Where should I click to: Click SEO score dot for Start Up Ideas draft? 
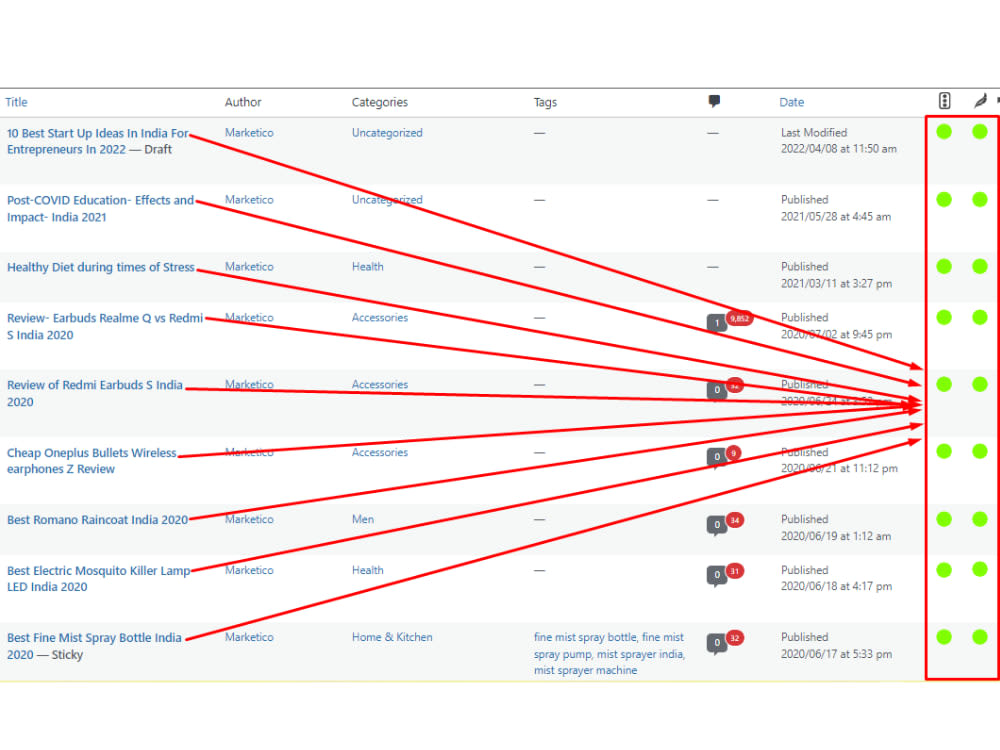[x=944, y=132]
